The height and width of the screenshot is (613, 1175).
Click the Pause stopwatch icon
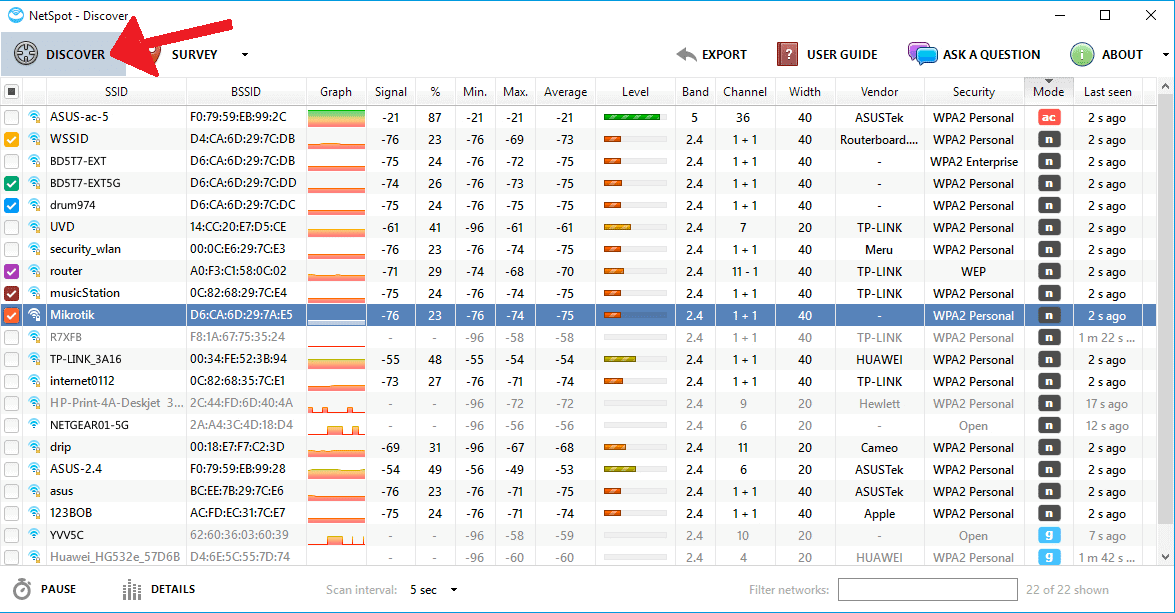[x=22, y=589]
